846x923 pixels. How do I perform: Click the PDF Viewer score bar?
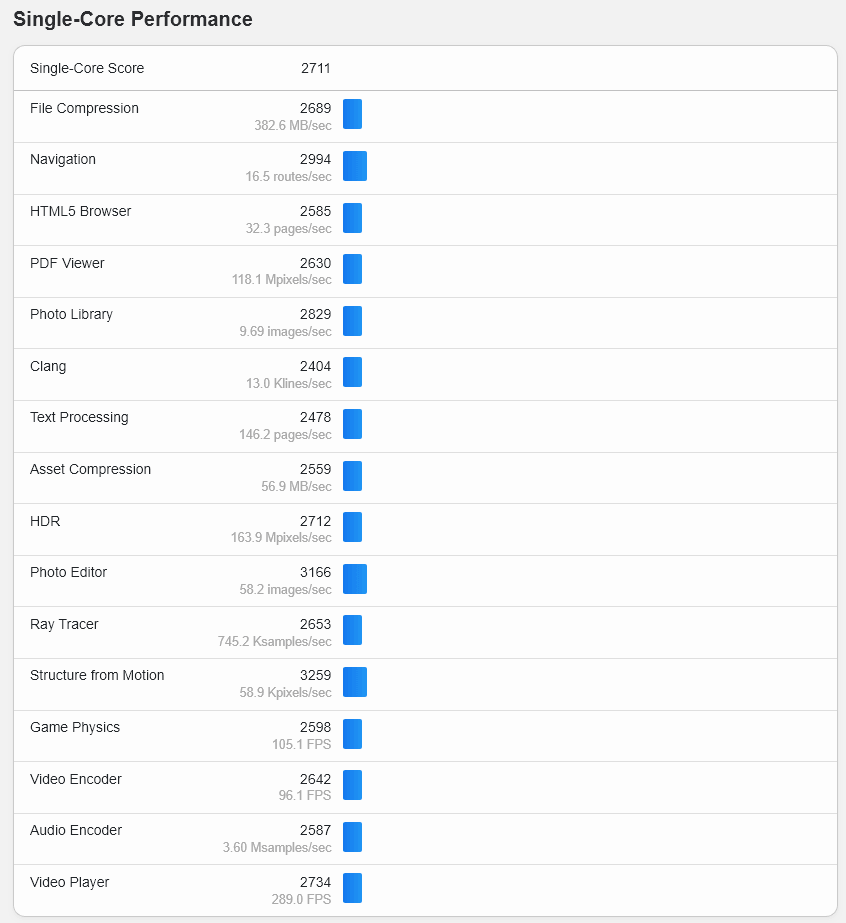[x=352, y=269]
